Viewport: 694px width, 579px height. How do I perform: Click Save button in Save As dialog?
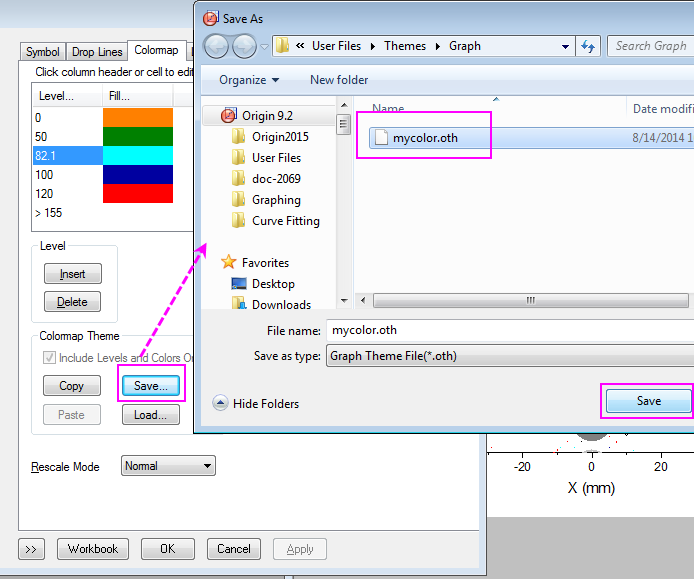pos(648,401)
